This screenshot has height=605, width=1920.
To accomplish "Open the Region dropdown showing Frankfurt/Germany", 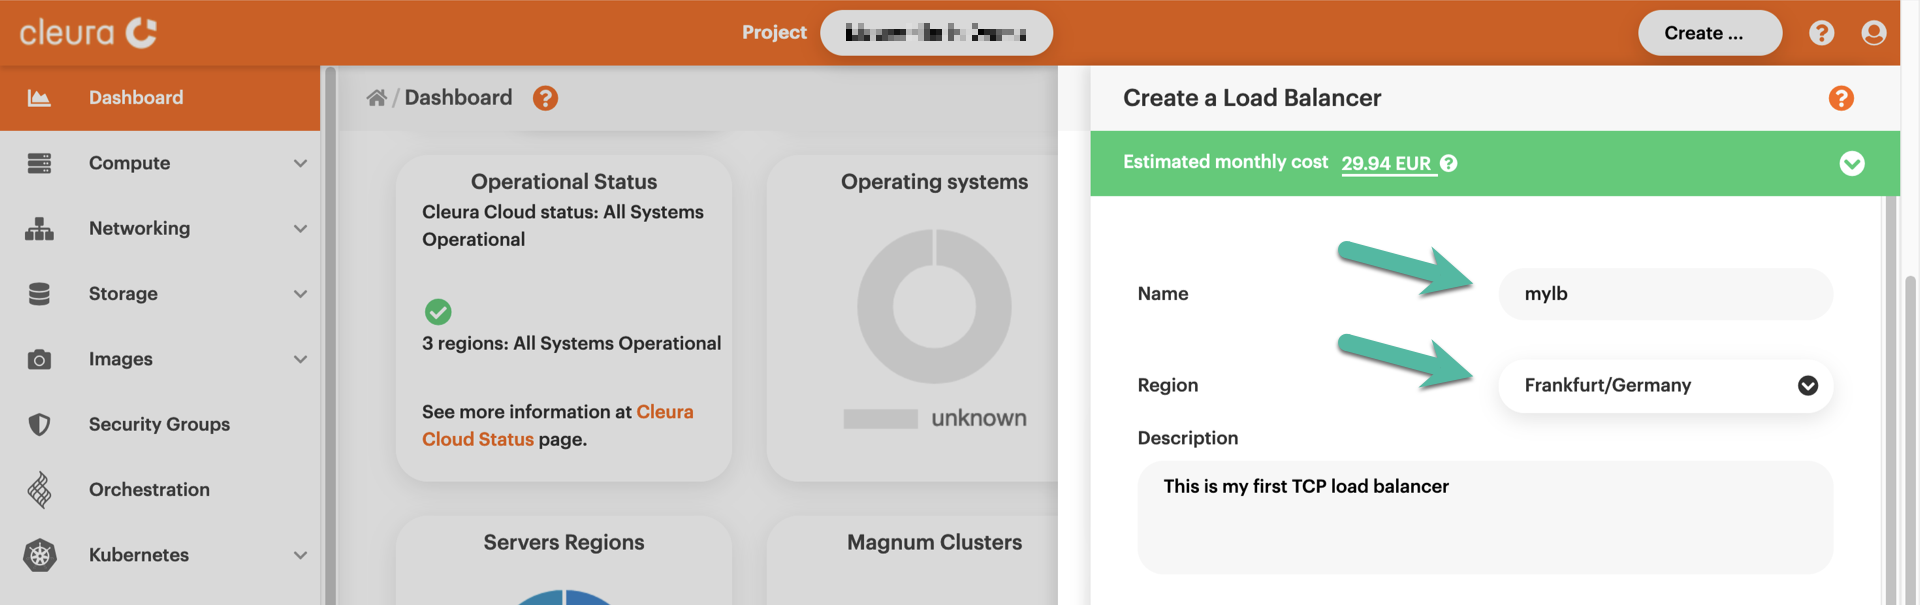I will coord(1665,386).
